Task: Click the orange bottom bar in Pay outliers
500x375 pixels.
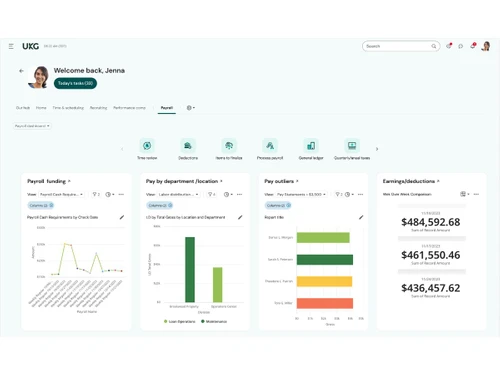Action: pyautogui.click(x=325, y=303)
